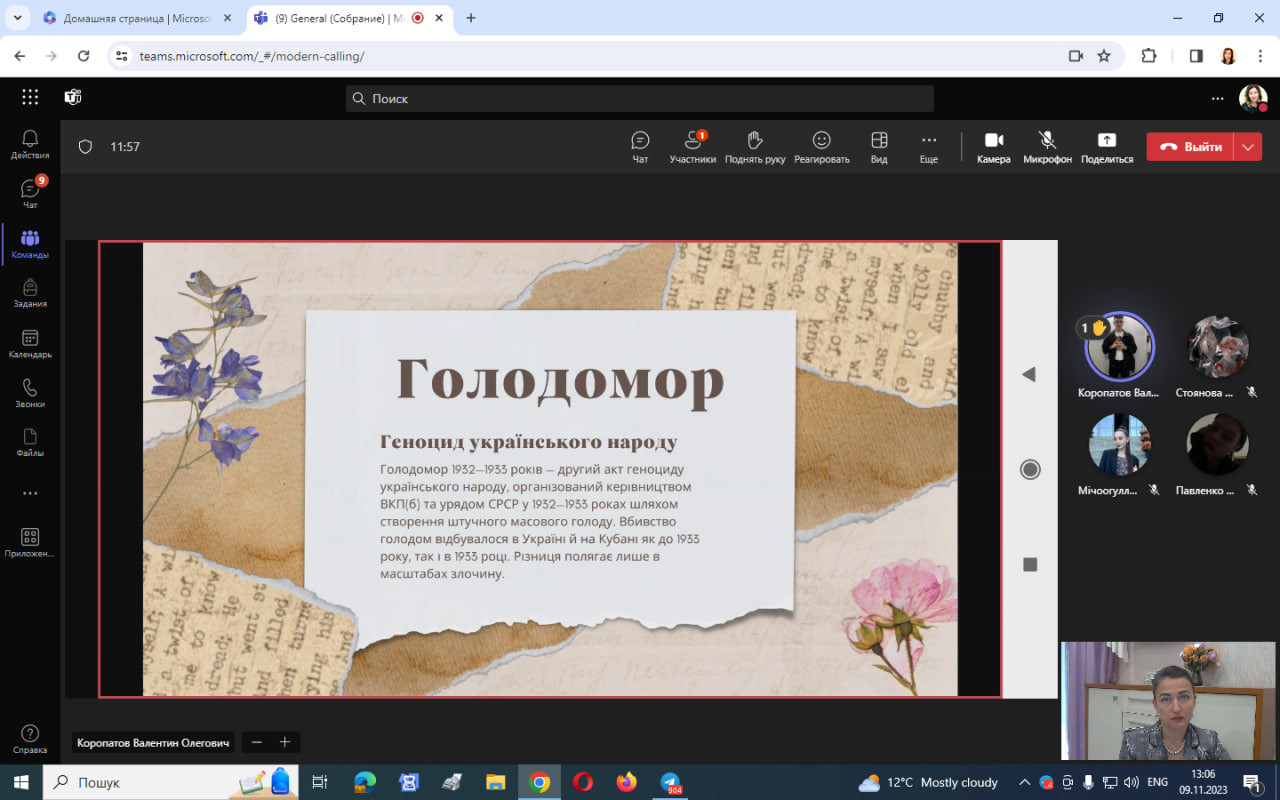
Task: Unmute the Микрофон
Action: click(1047, 146)
